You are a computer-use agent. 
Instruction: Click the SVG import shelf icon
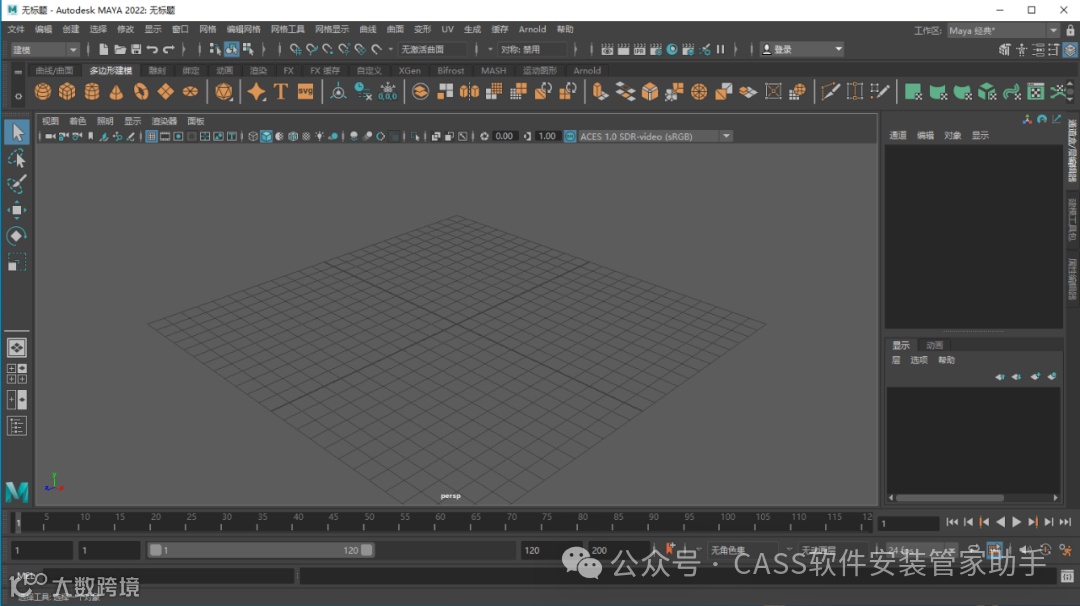[x=305, y=92]
